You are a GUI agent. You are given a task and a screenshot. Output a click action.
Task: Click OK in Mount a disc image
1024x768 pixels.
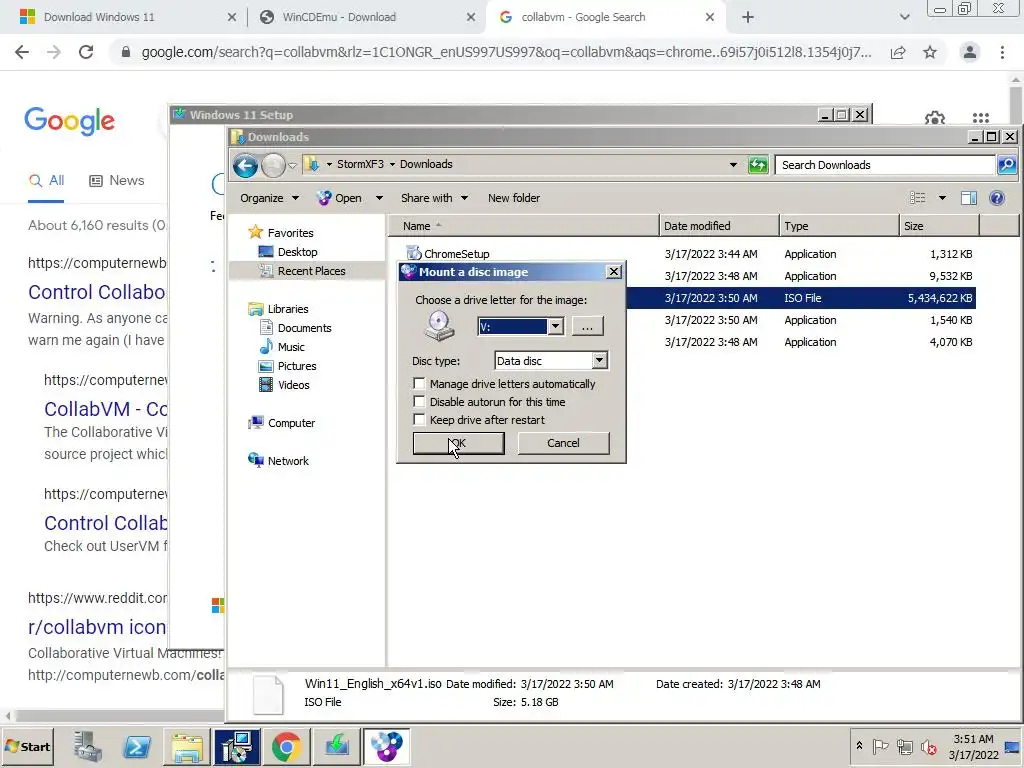pos(458,443)
